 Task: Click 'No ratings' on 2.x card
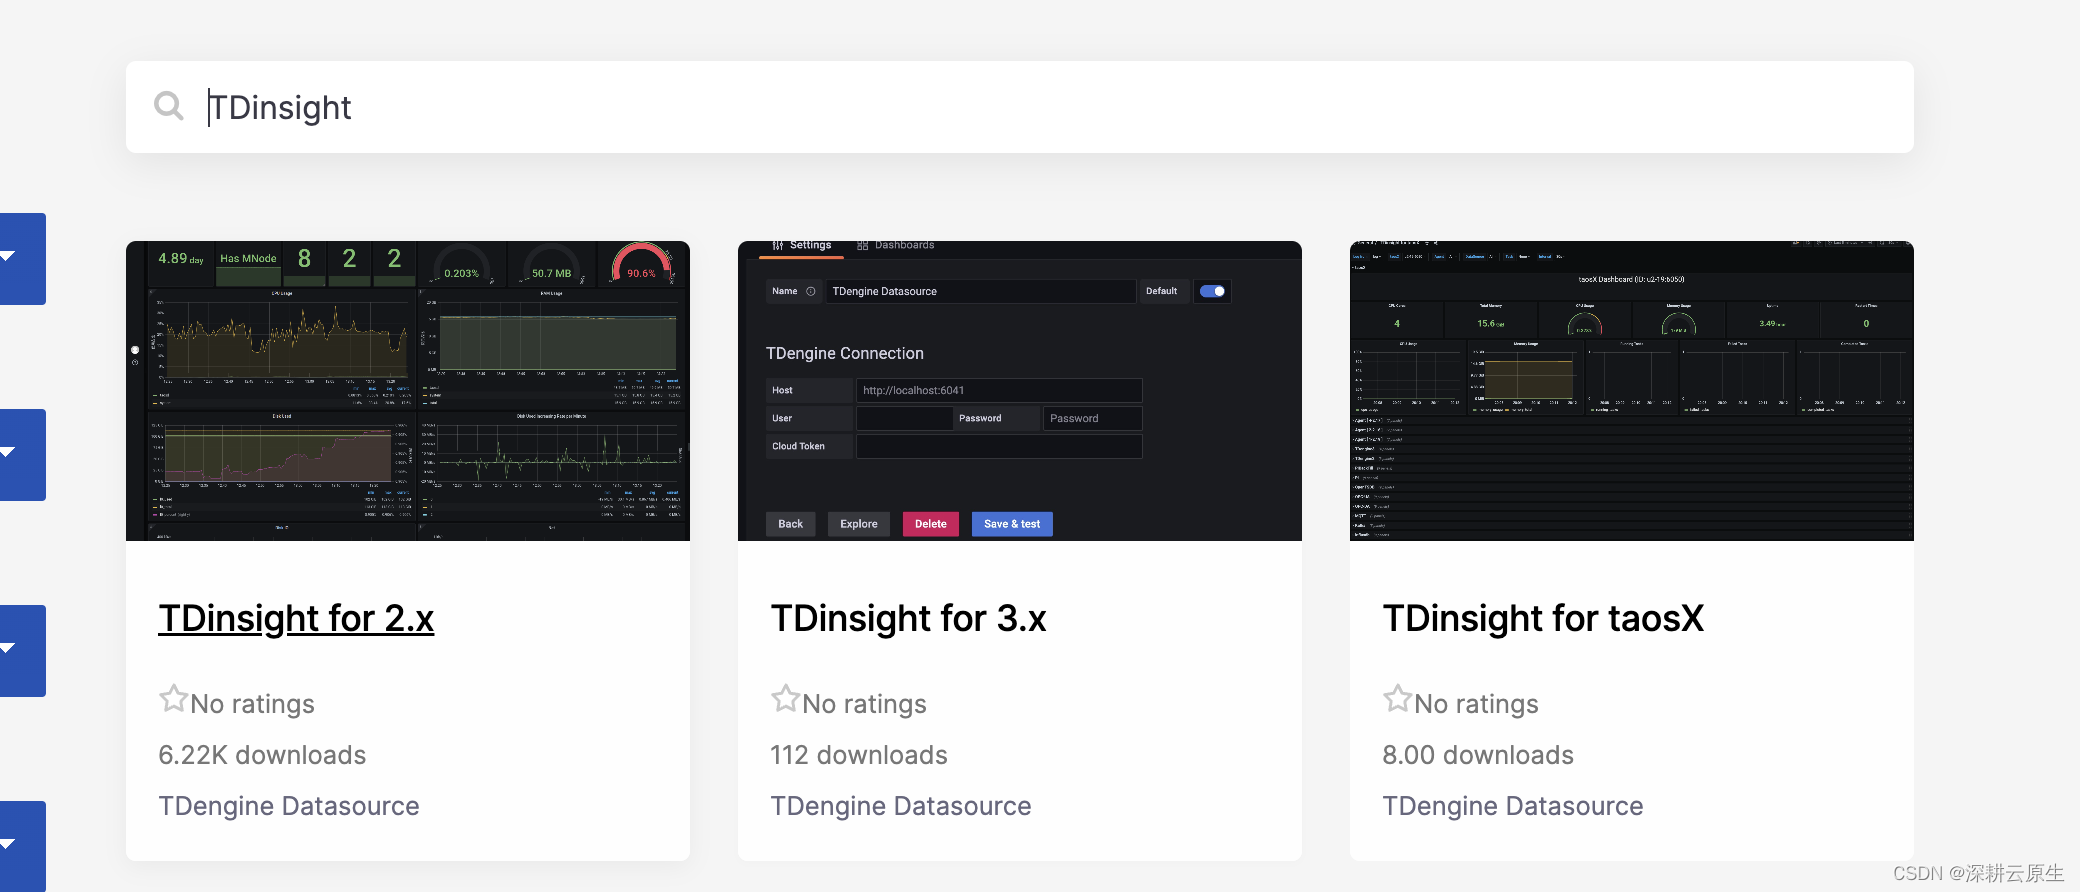click(253, 704)
